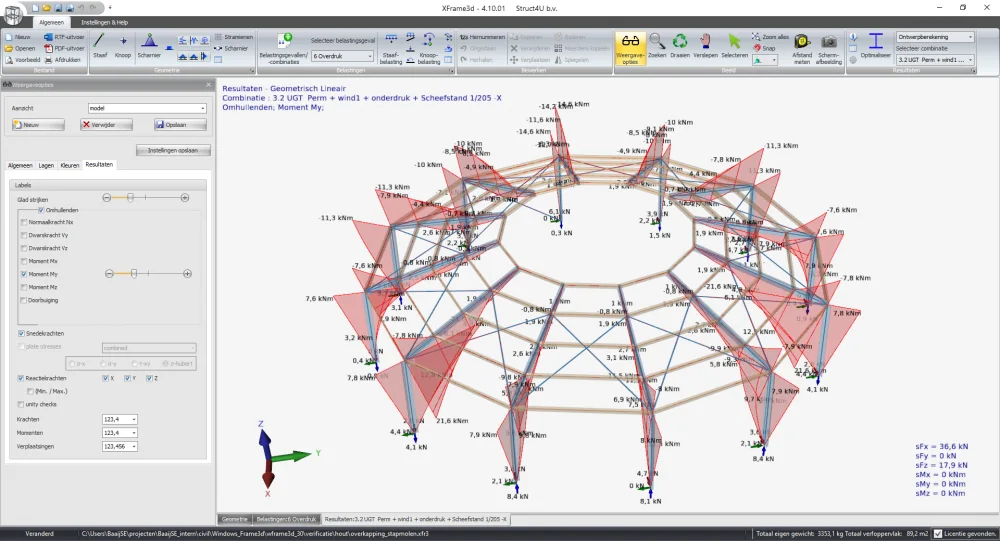Click the Verwijder button
Image resolution: width=1000 pixels, height=541 pixels.
point(107,125)
